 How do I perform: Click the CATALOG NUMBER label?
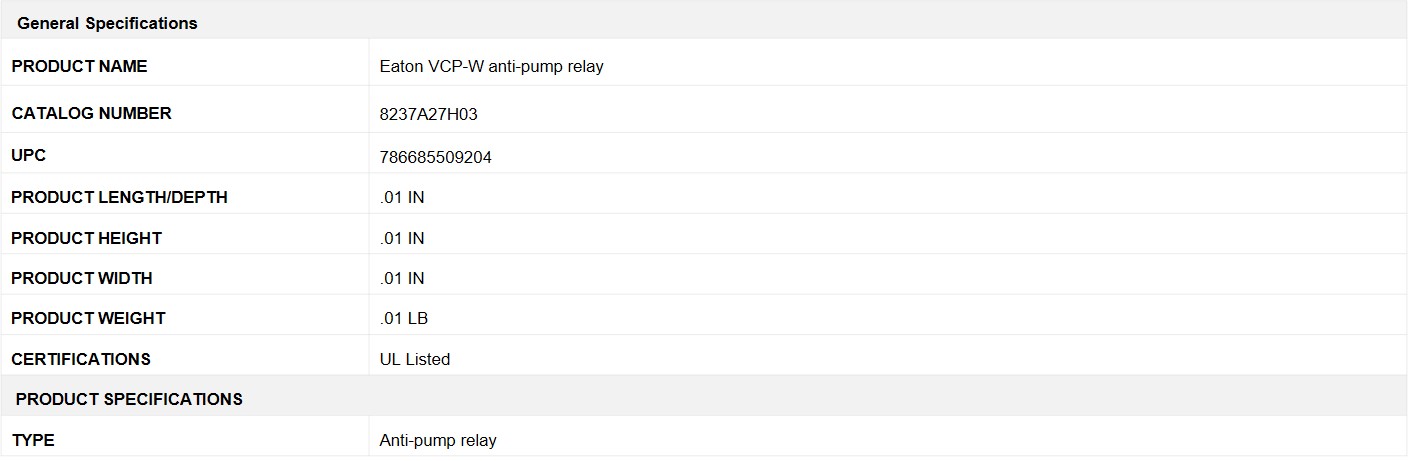(92, 114)
